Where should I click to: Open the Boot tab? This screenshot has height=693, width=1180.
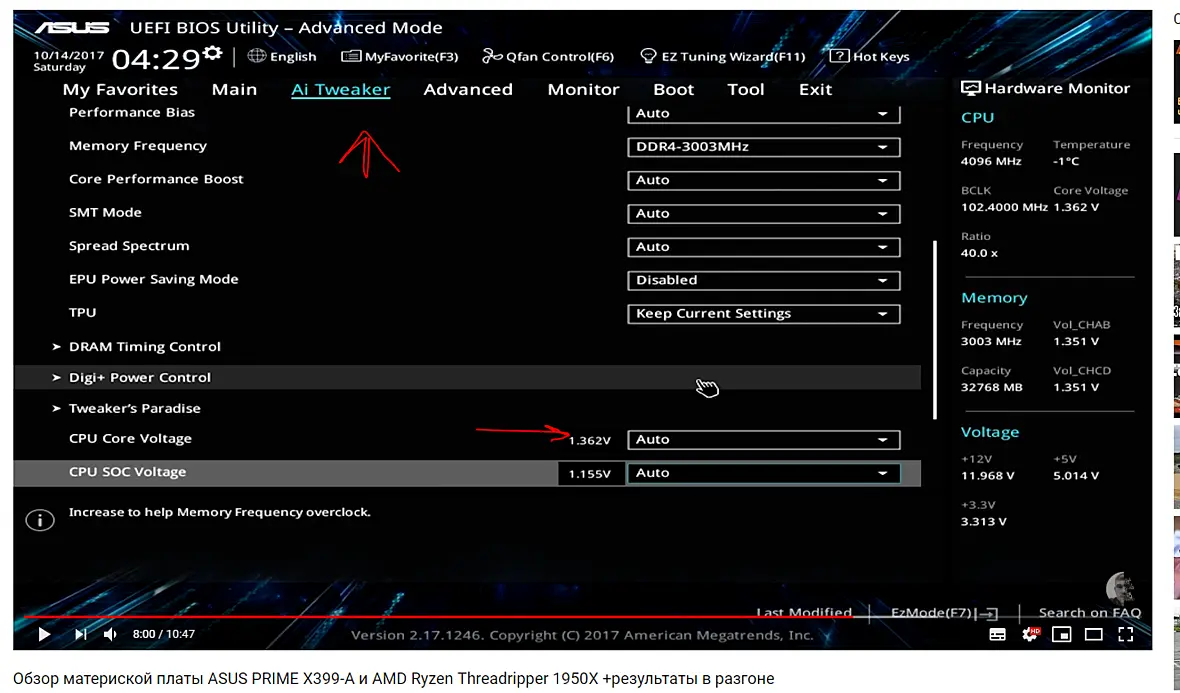coord(674,90)
